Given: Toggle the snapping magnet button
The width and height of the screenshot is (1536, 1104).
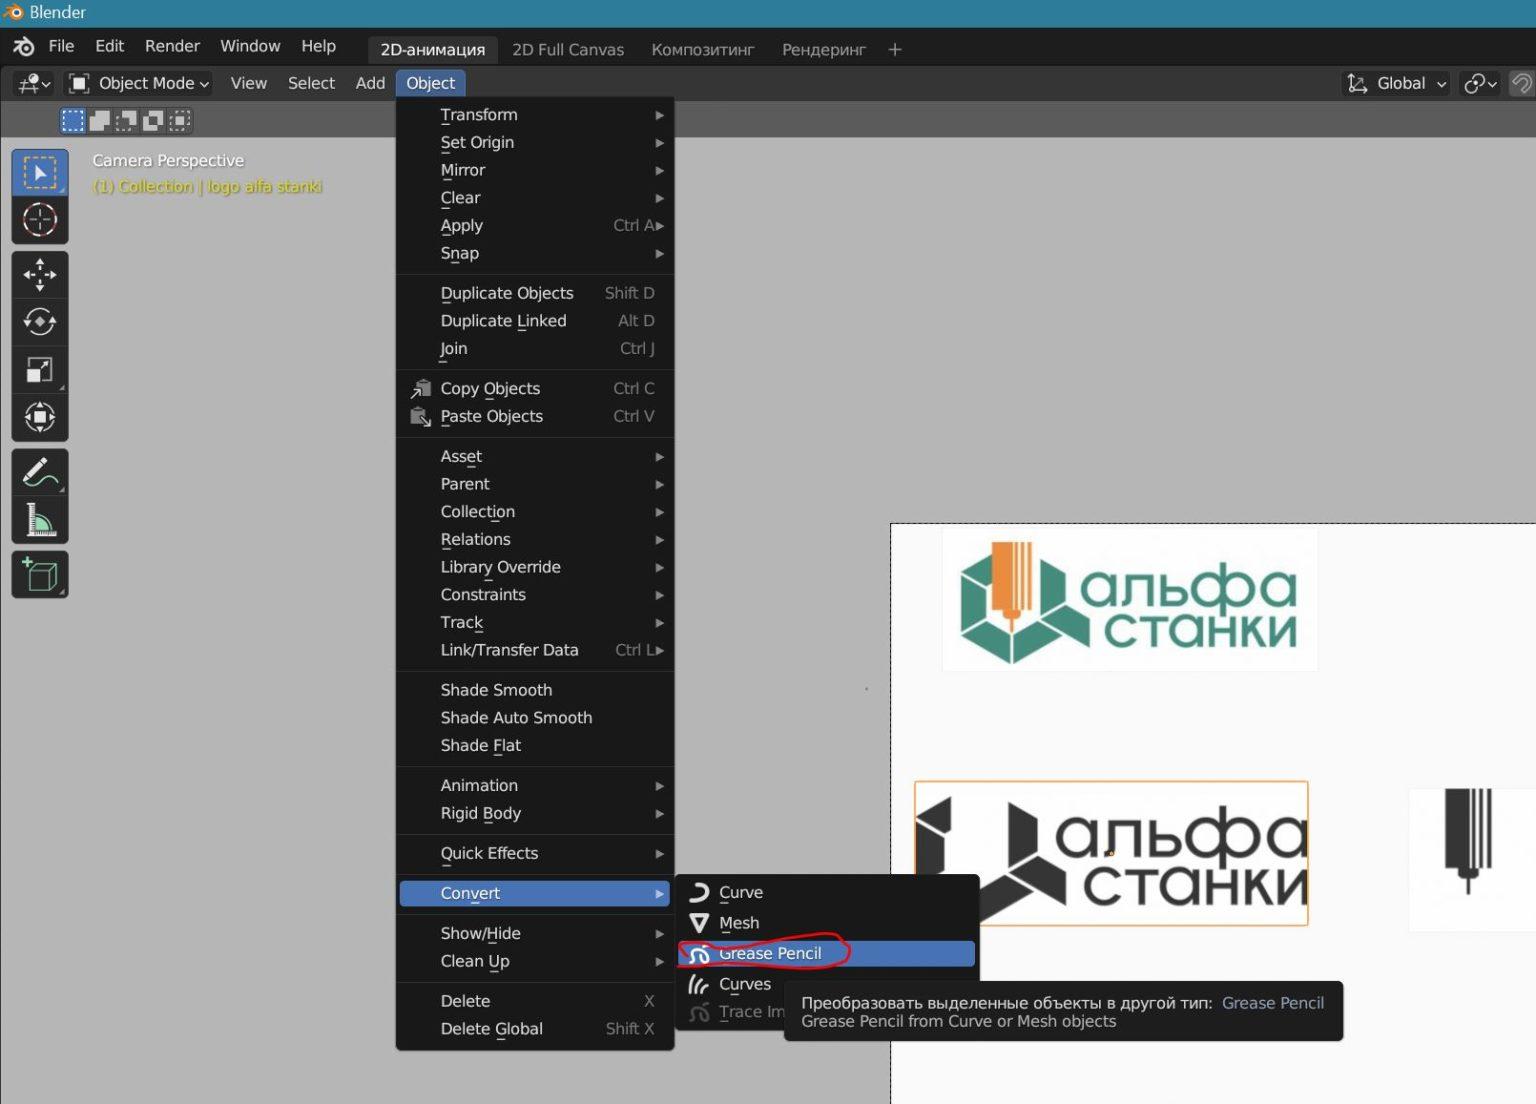Looking at the screenshot, I should pos(1522,83).
